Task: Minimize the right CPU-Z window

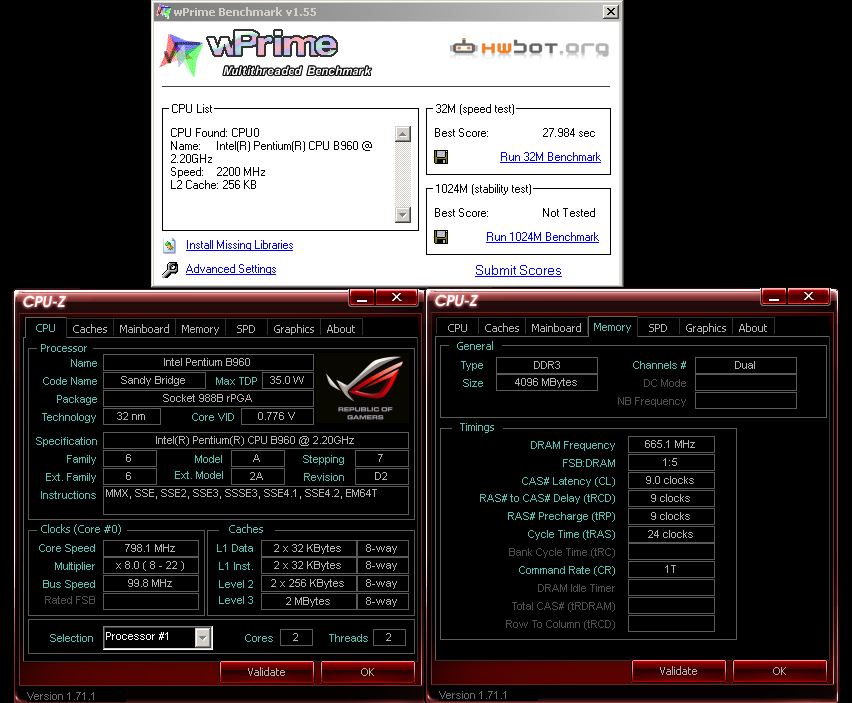Action: pos(774,297)
